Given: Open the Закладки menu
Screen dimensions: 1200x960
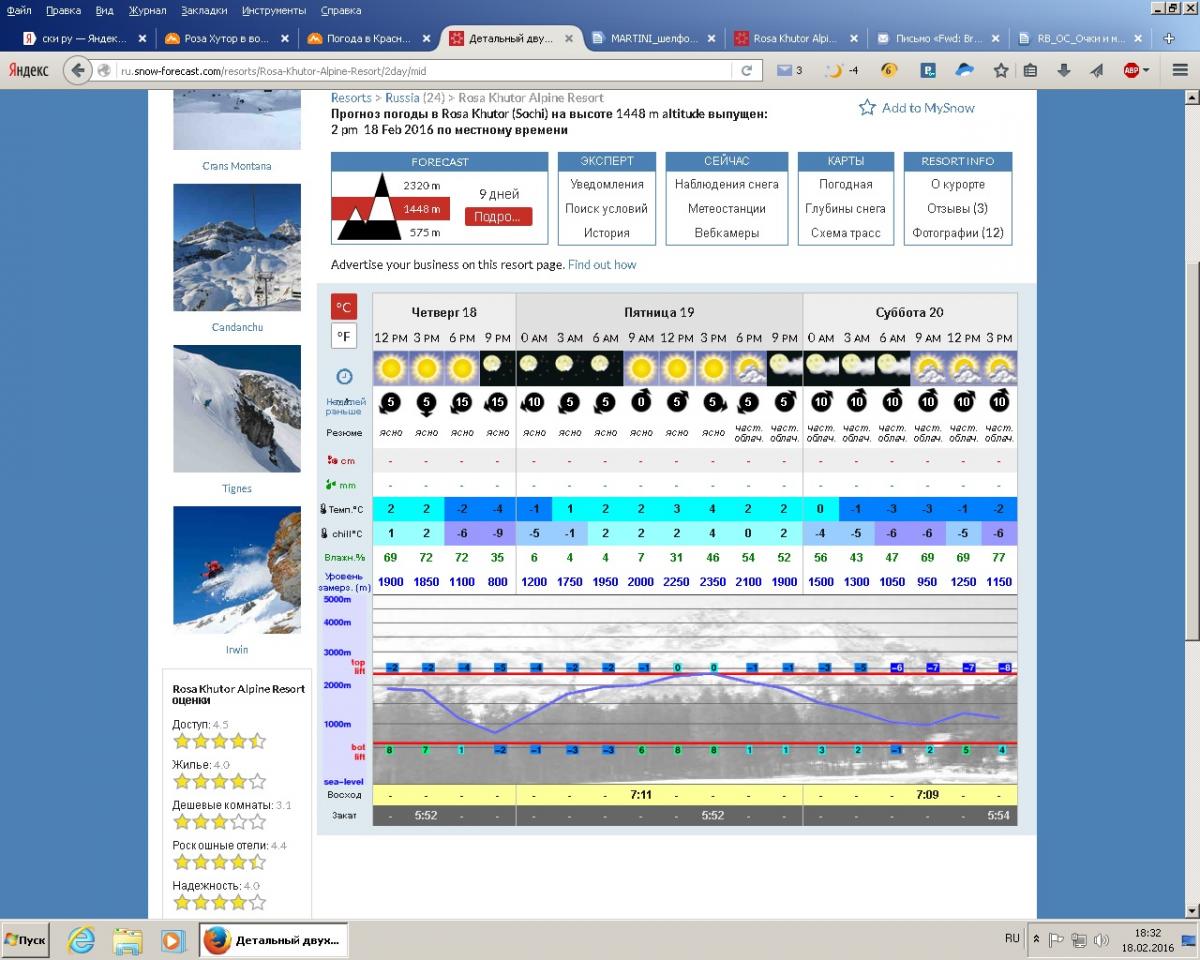Looking at the screenshot, I should point(204,10).
